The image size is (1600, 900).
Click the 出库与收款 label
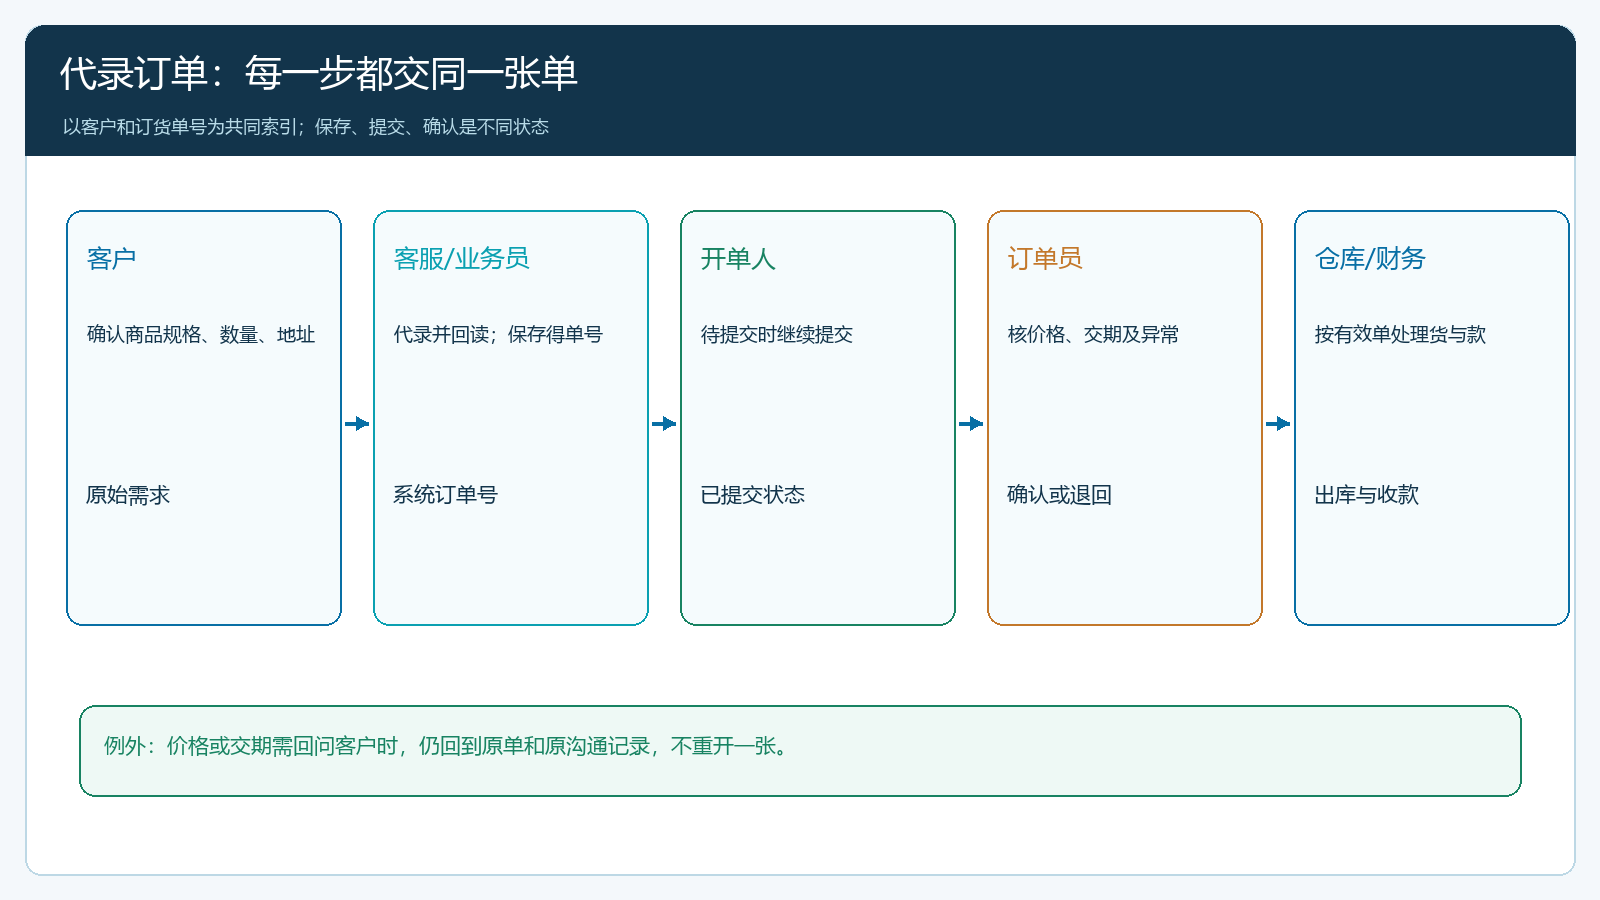[x=1366, y=495]
